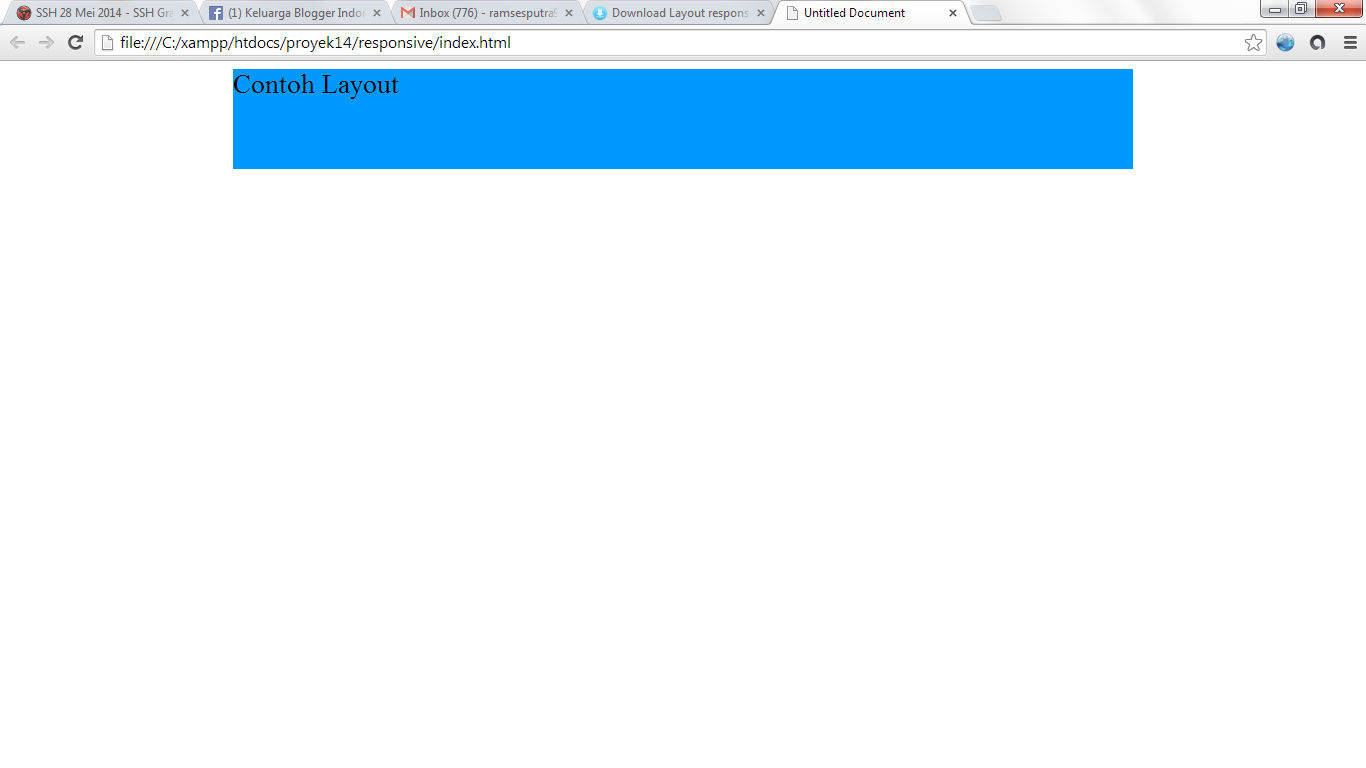Open the globe browser extension icon
This screenshot has width=1366, height=768.
(x=1285, y=42)
